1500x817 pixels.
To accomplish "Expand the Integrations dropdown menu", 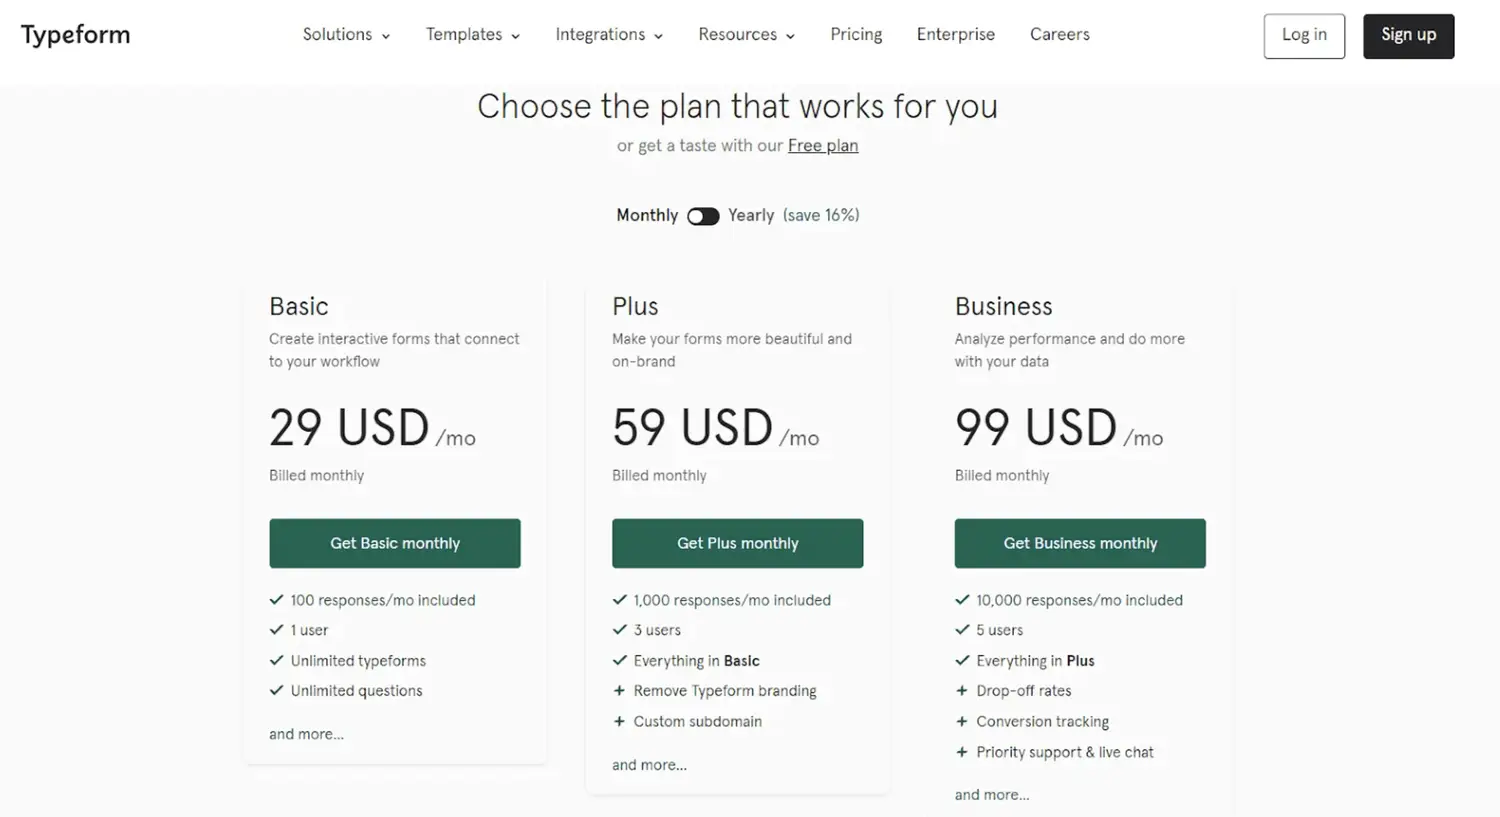I will 609,35.
